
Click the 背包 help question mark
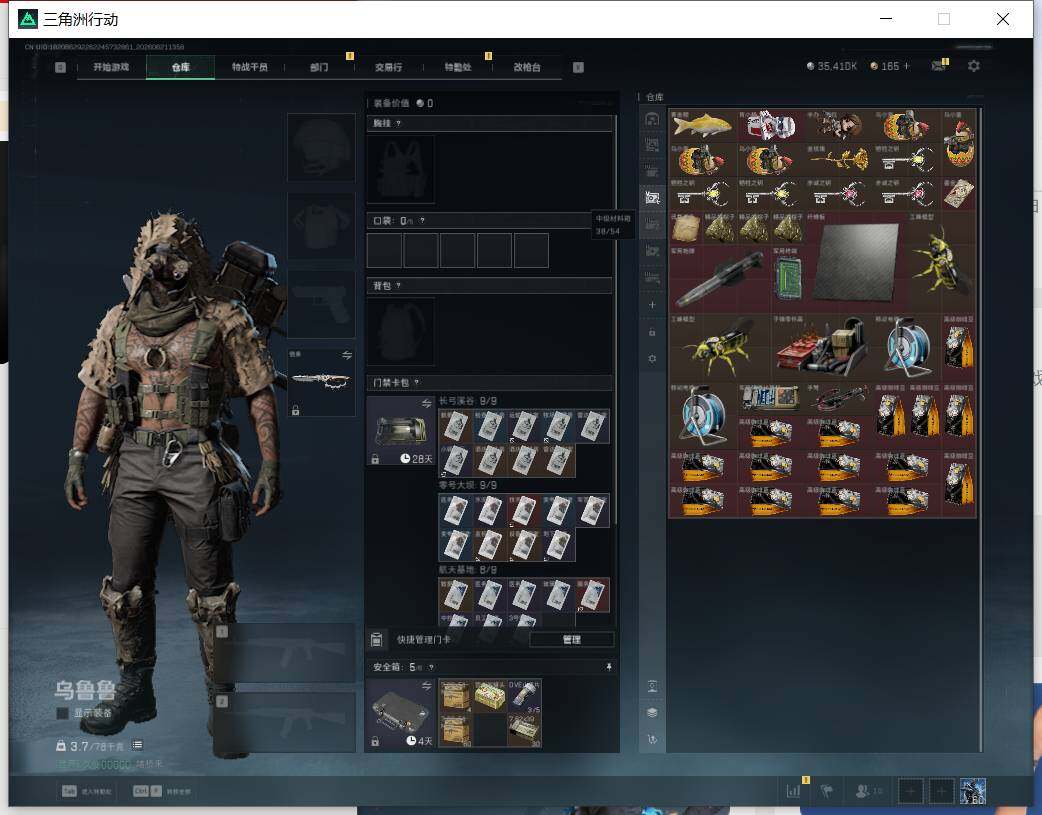coord(398,285)
